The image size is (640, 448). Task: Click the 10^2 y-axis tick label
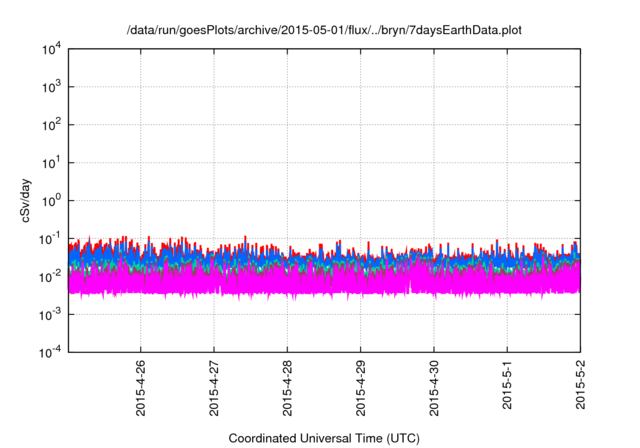click(52, 125)
